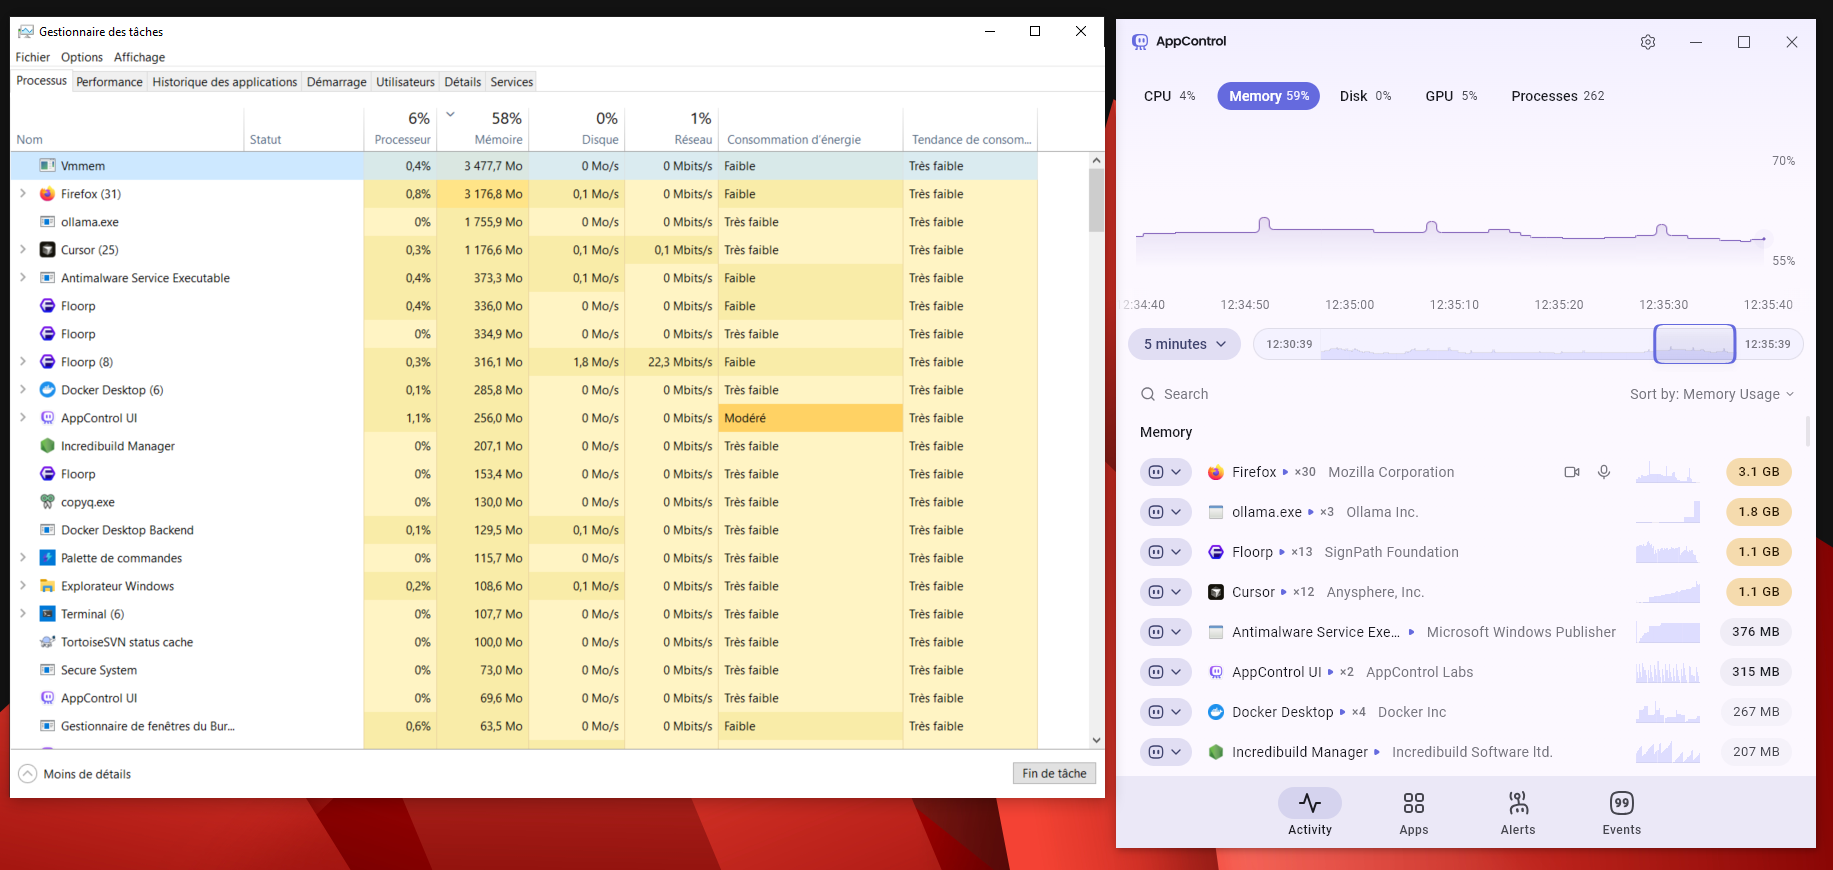
Task: Click the Activity pulse icon
Action: (x=1309, y=803)
